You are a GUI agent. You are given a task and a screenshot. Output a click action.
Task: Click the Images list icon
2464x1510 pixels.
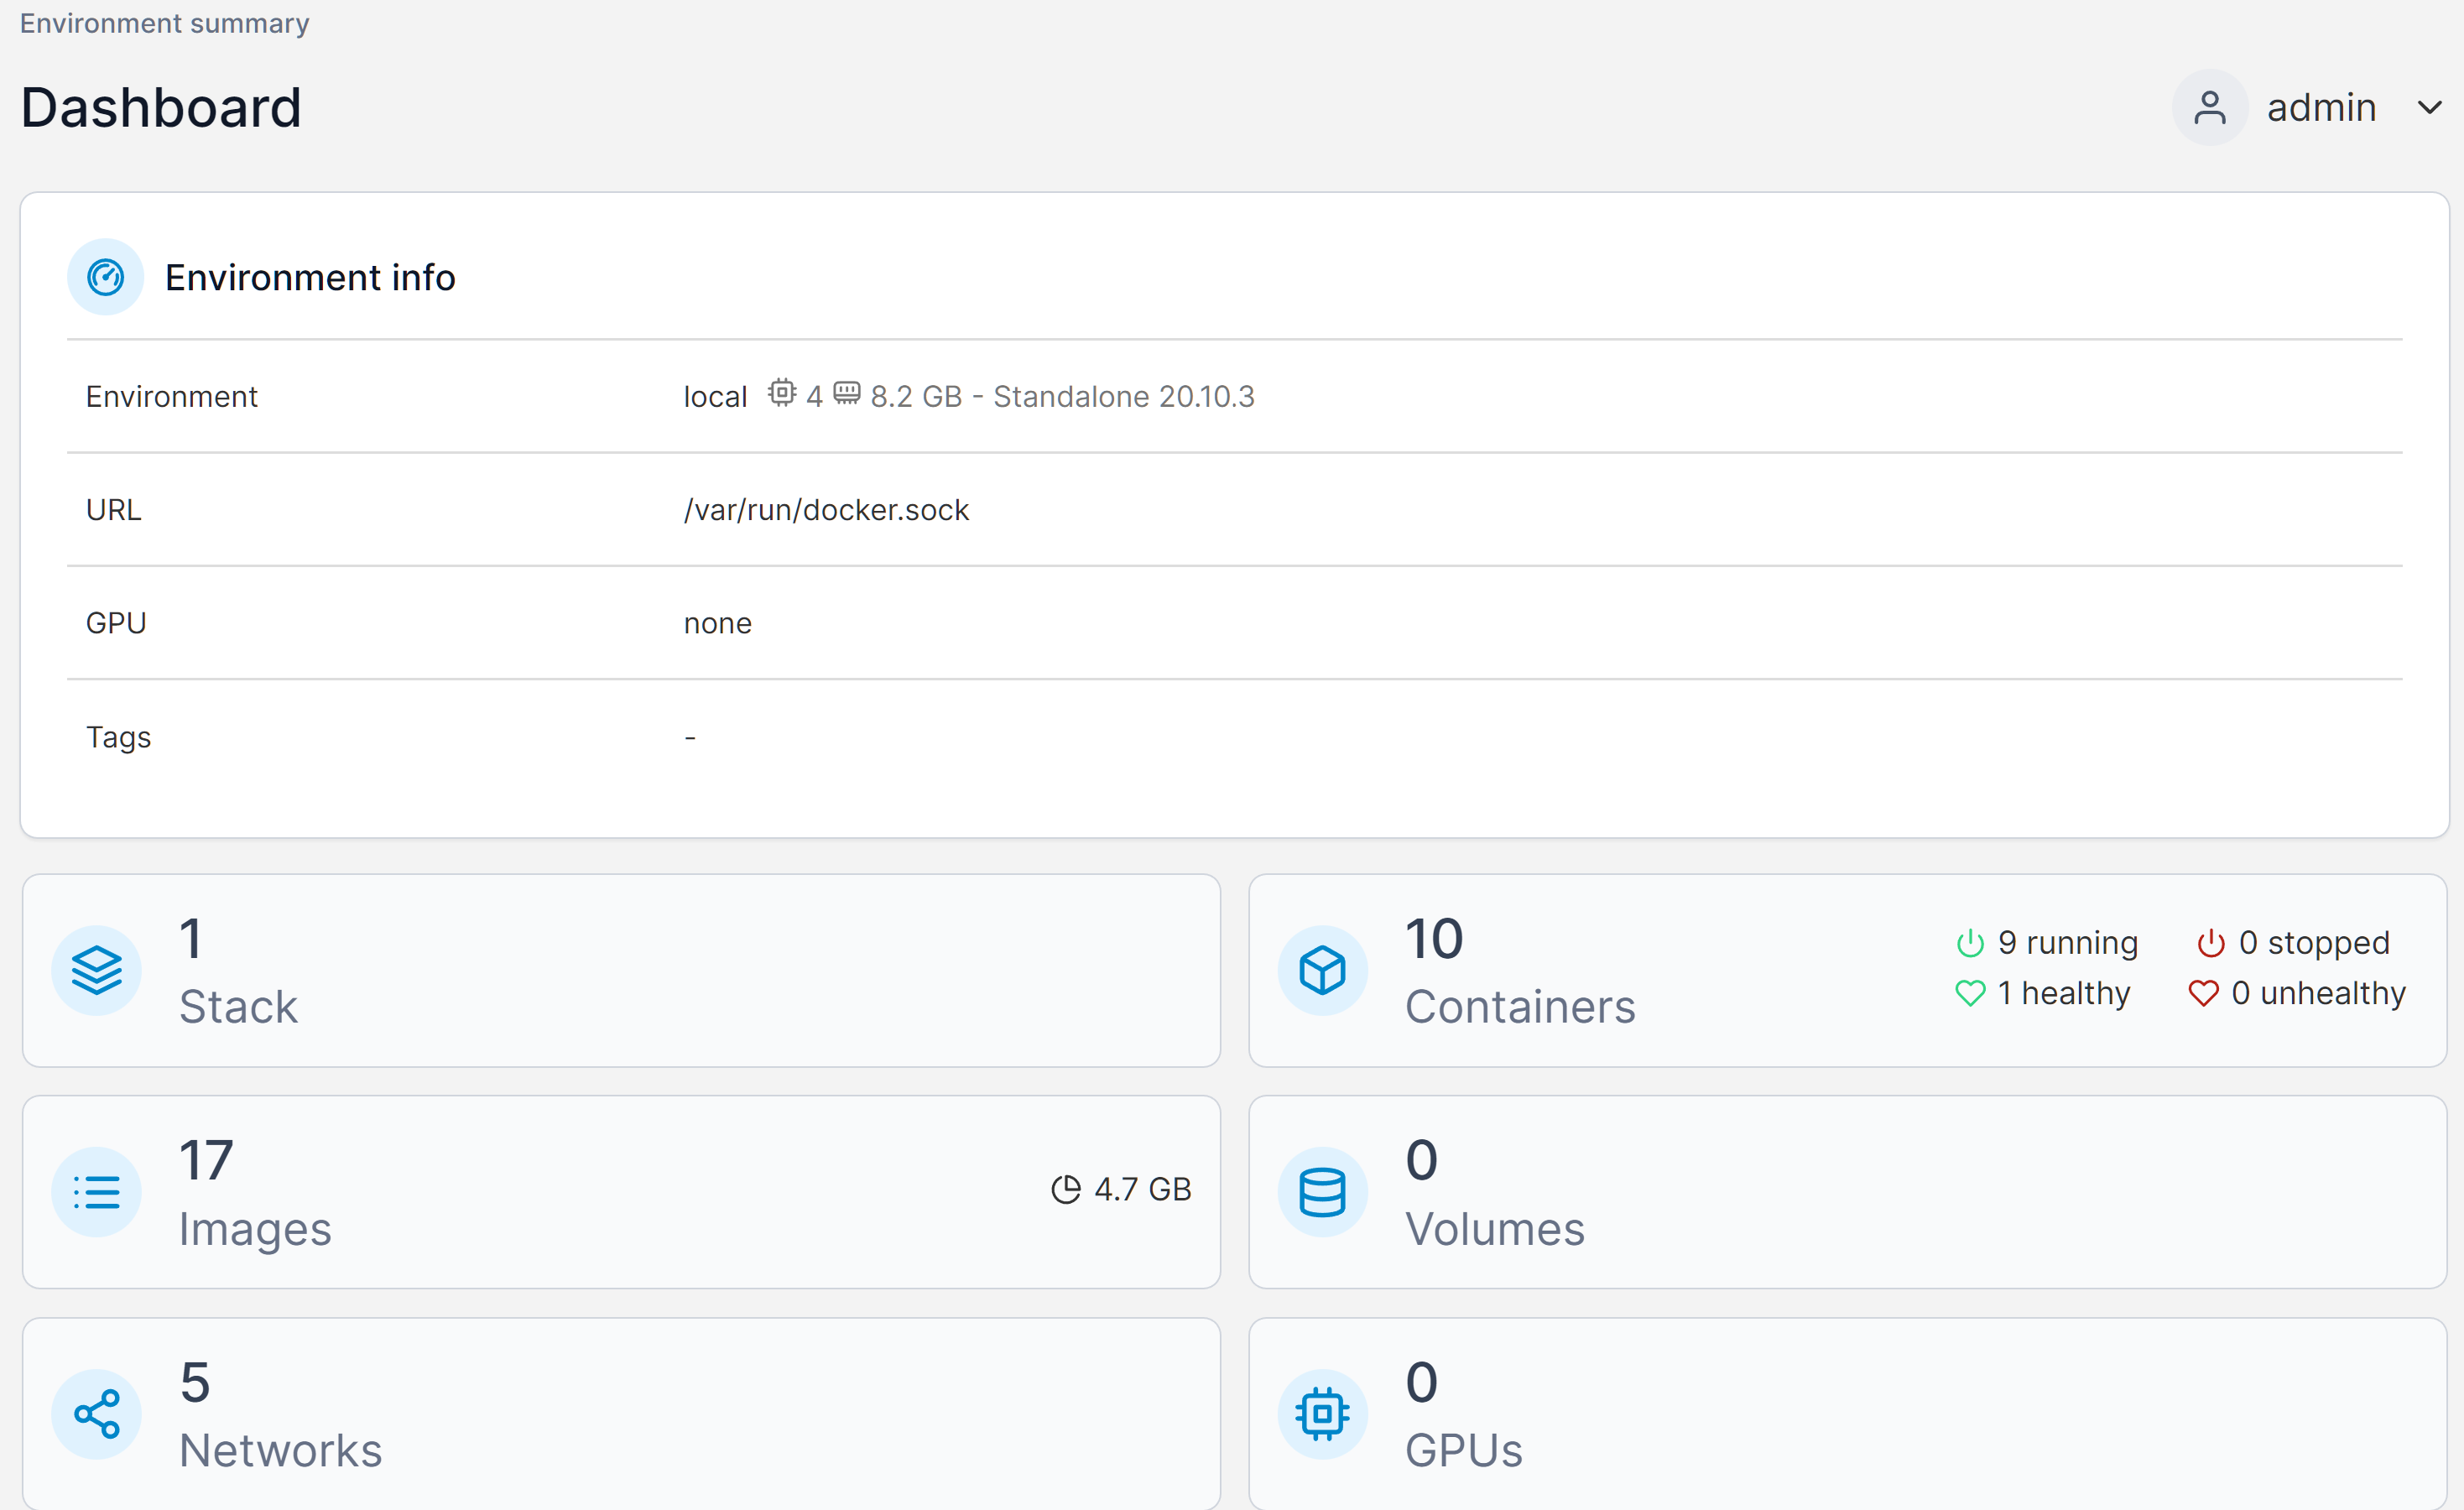coord(96,1192)
